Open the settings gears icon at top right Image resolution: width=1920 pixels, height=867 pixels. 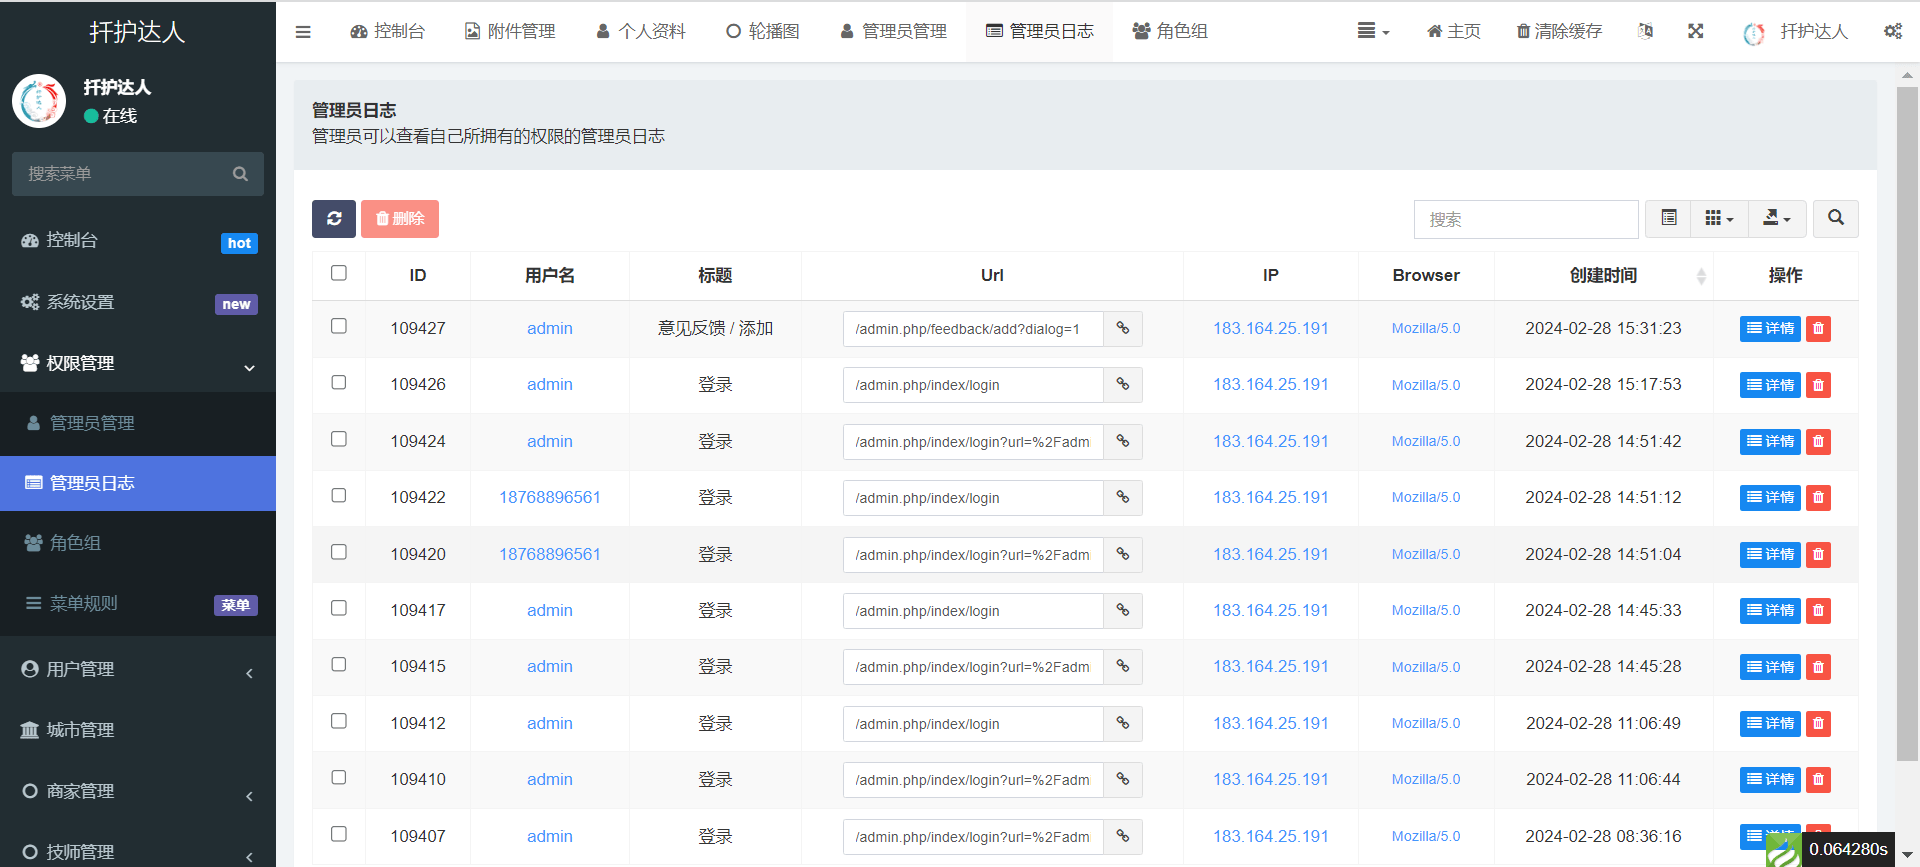click(x=1892, y=32)
